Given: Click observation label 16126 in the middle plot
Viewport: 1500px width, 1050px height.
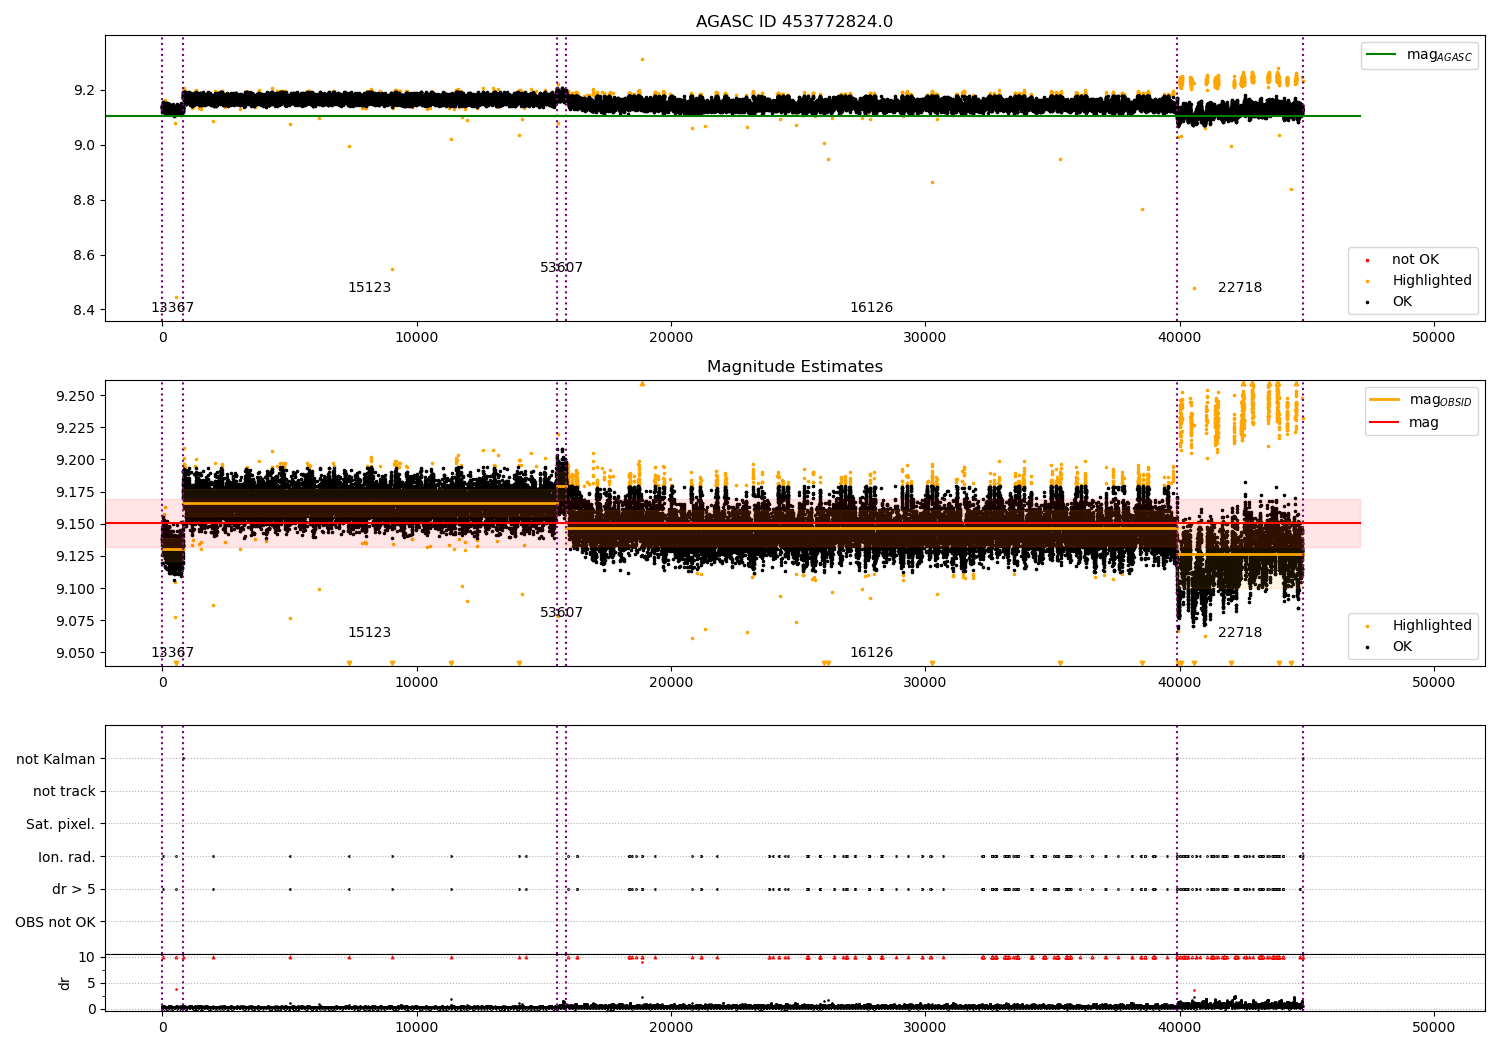Looking at the screenshot, I should tap(871, 653).
